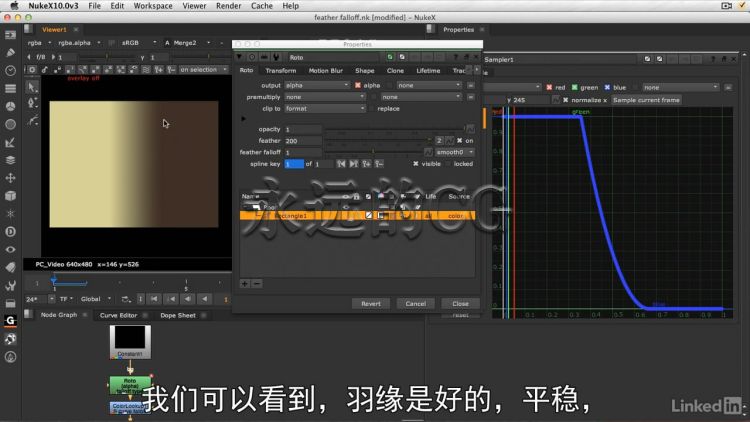The image size is (750, 422).
Task: Open the A input Merge2 dropdown
Action: click(190, 43)
